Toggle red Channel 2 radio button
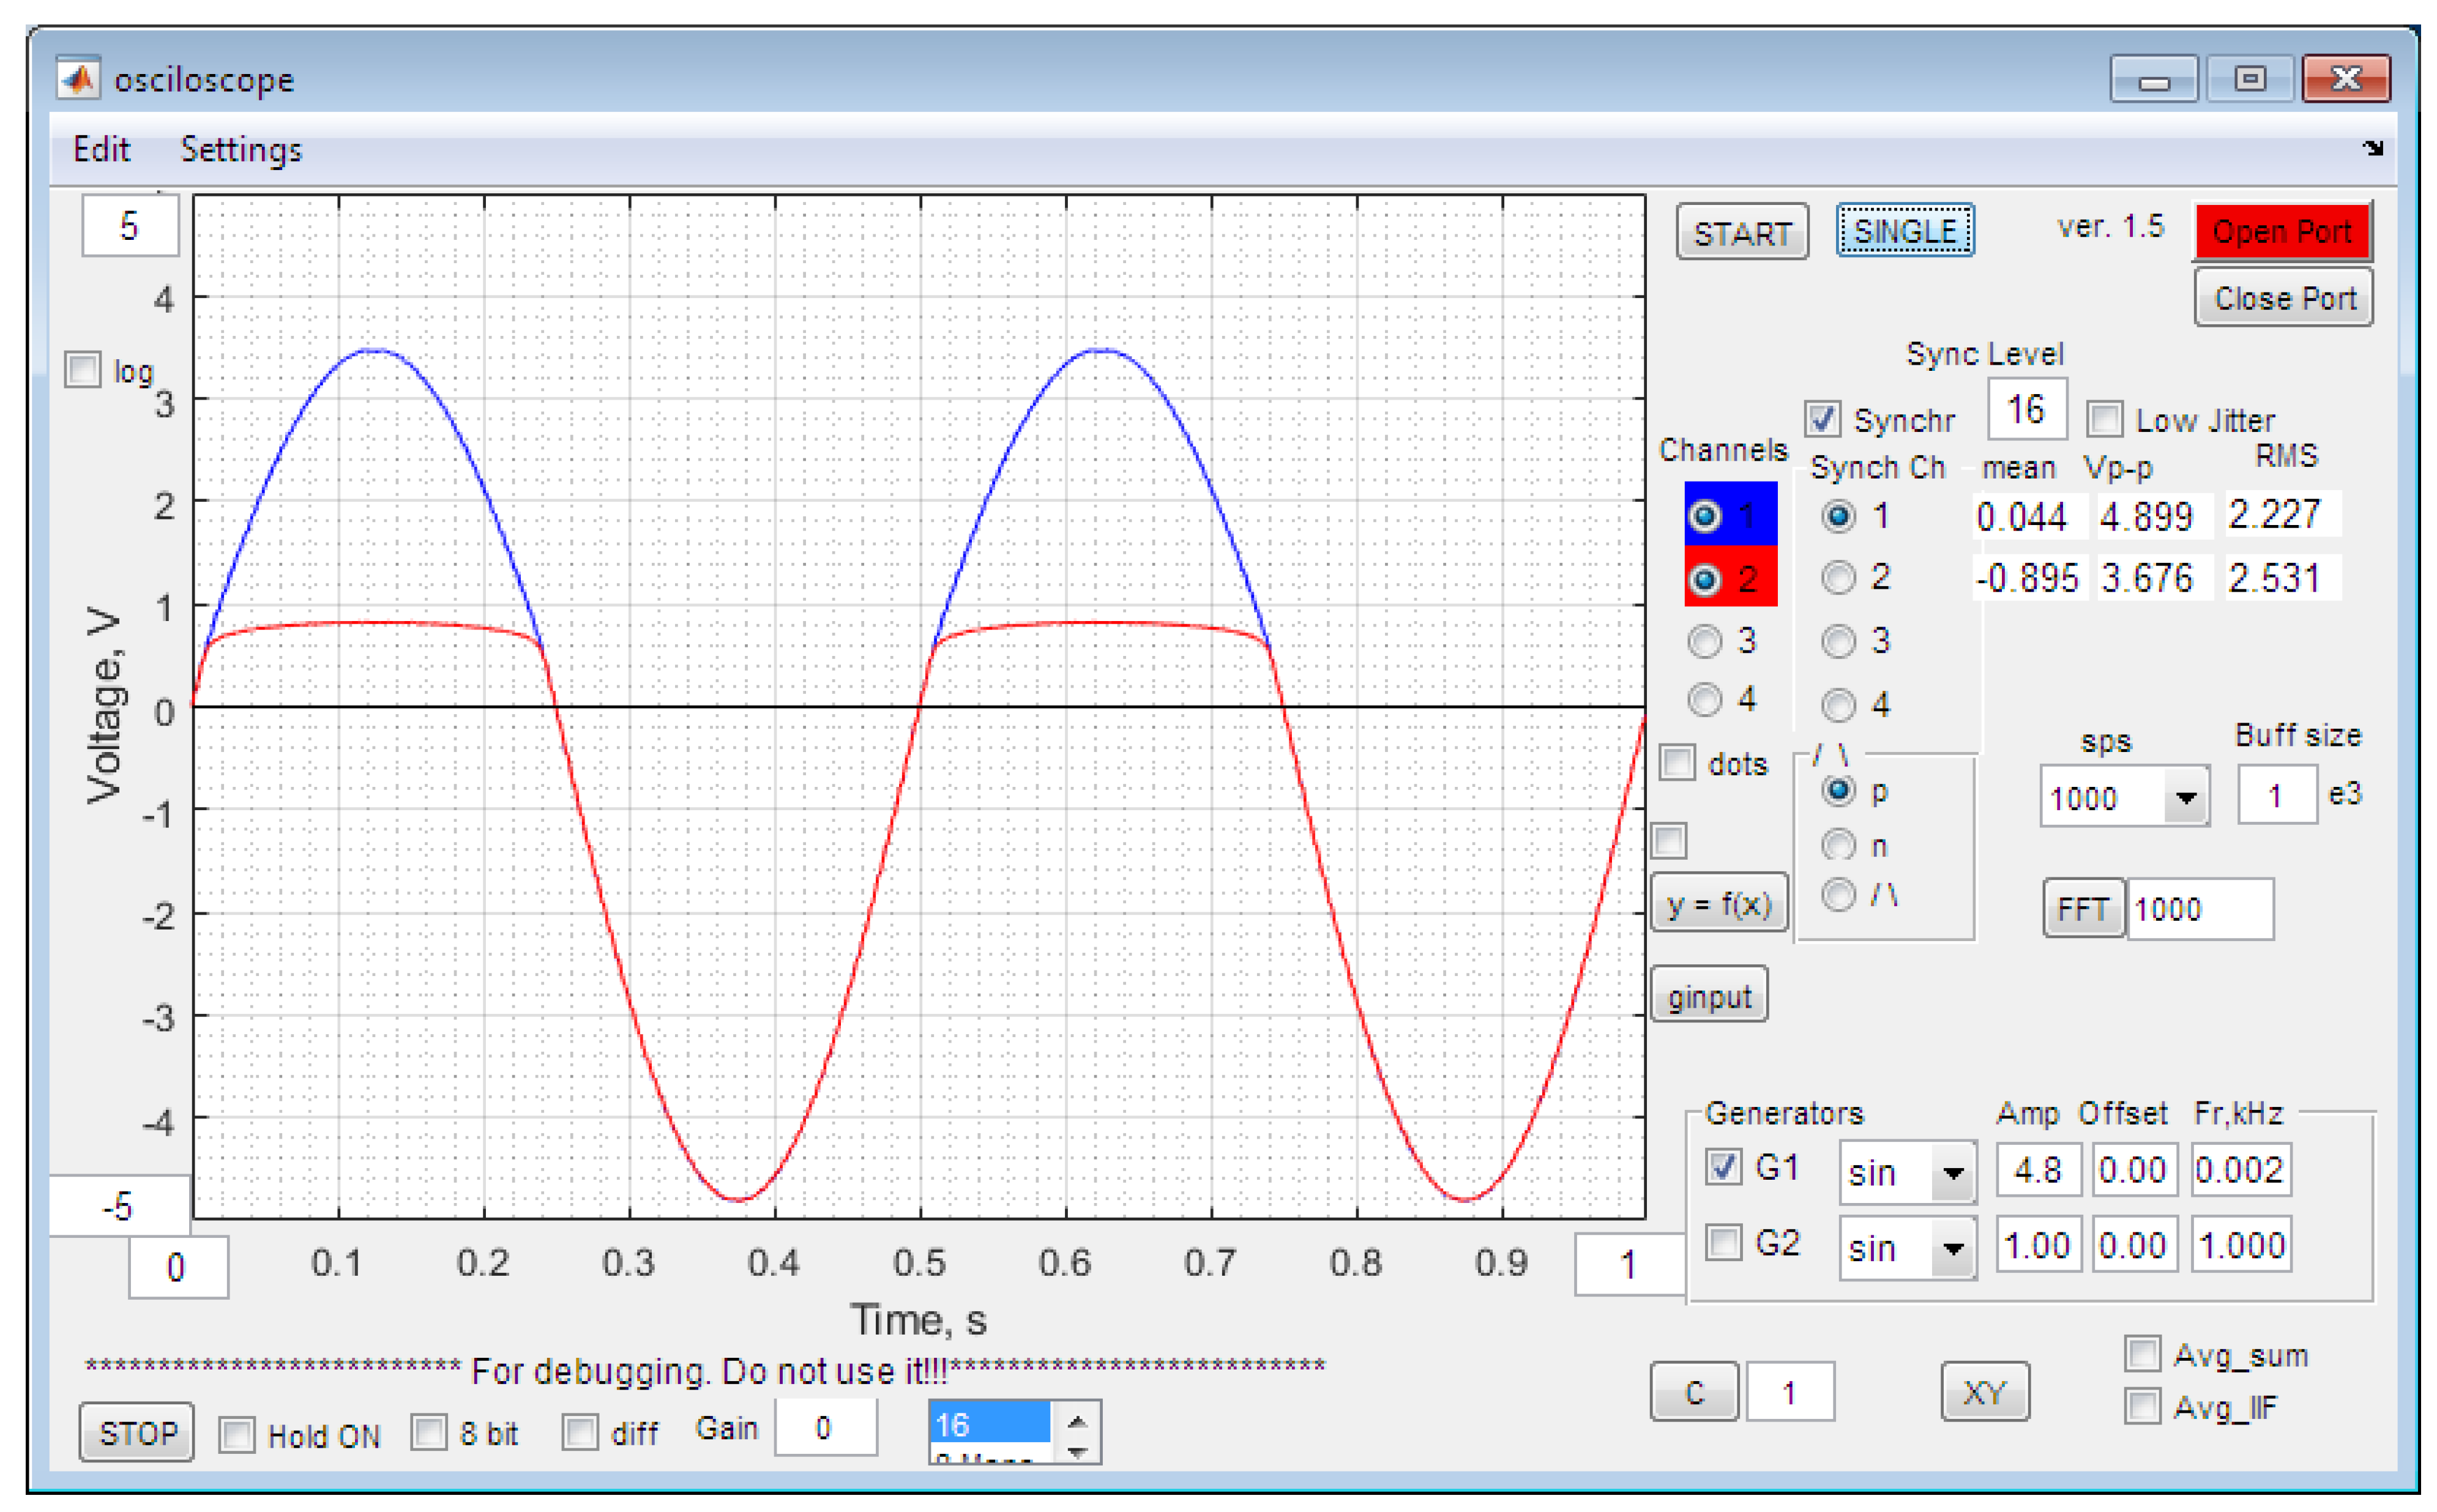This screenshot has width=2437, height=1512. (x=1704, y=579)
